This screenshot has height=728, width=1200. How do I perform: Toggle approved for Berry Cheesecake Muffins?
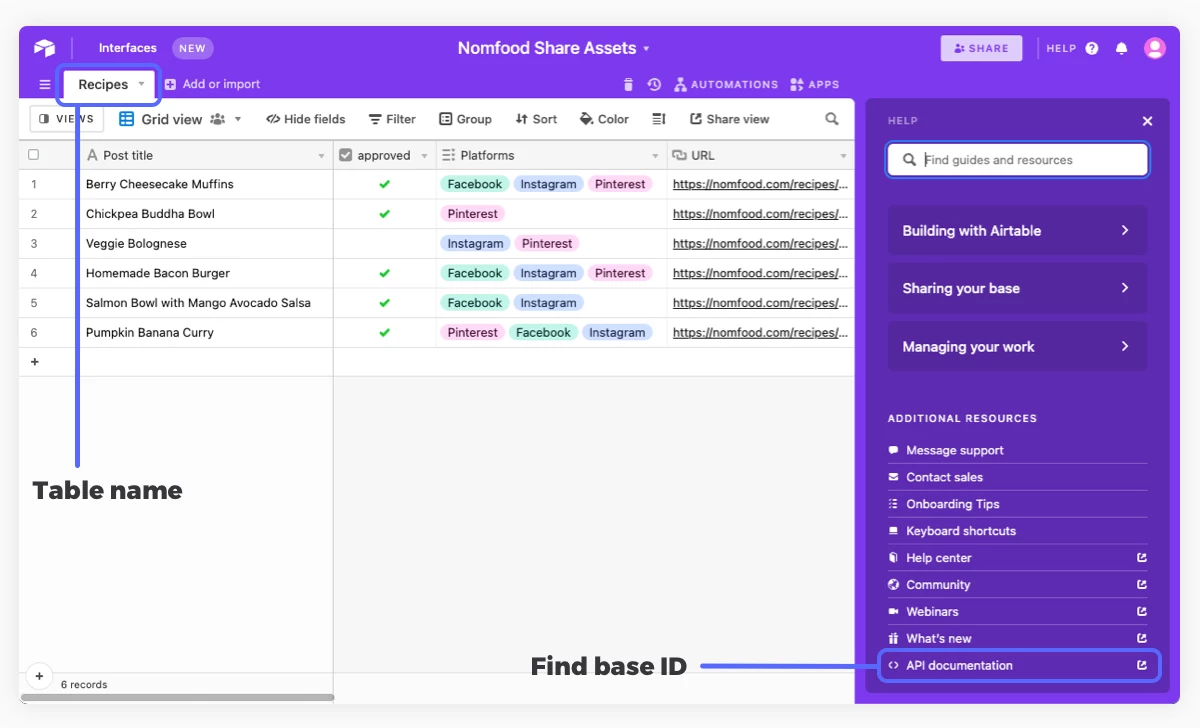click(x=385, y=184)
